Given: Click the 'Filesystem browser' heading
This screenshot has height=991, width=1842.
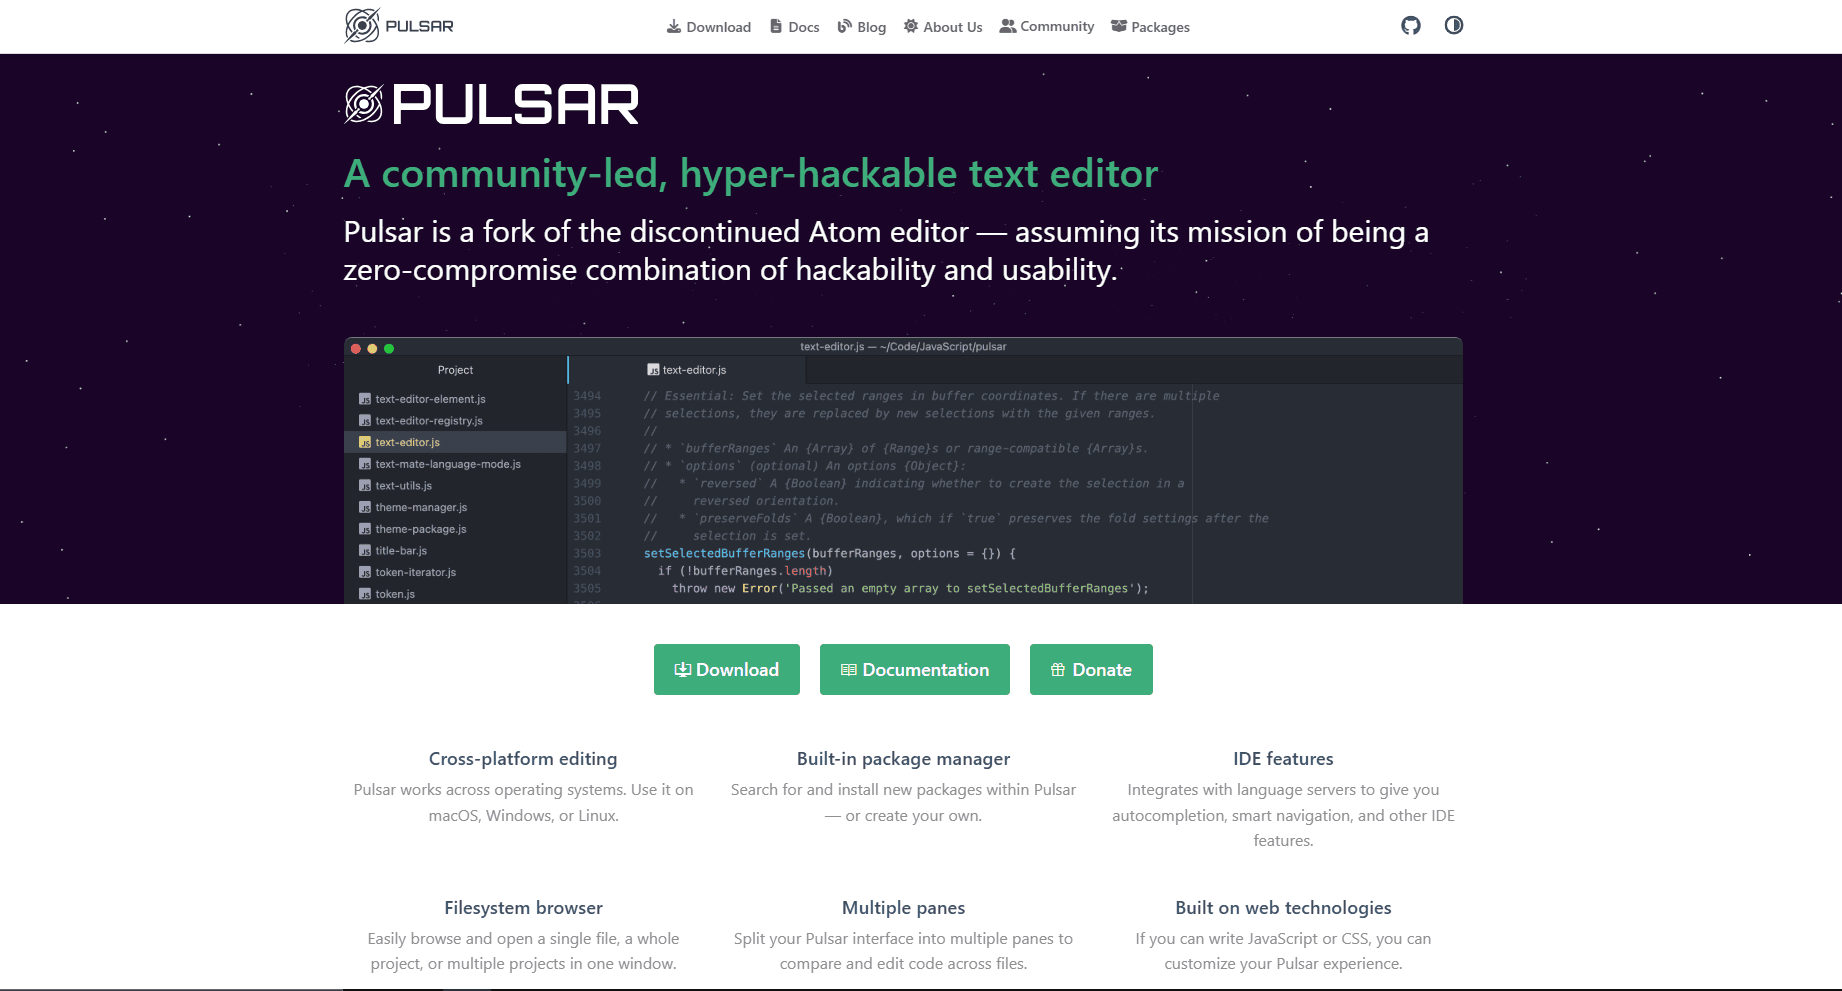Looking at the screenshot, I should coord(523,908).
